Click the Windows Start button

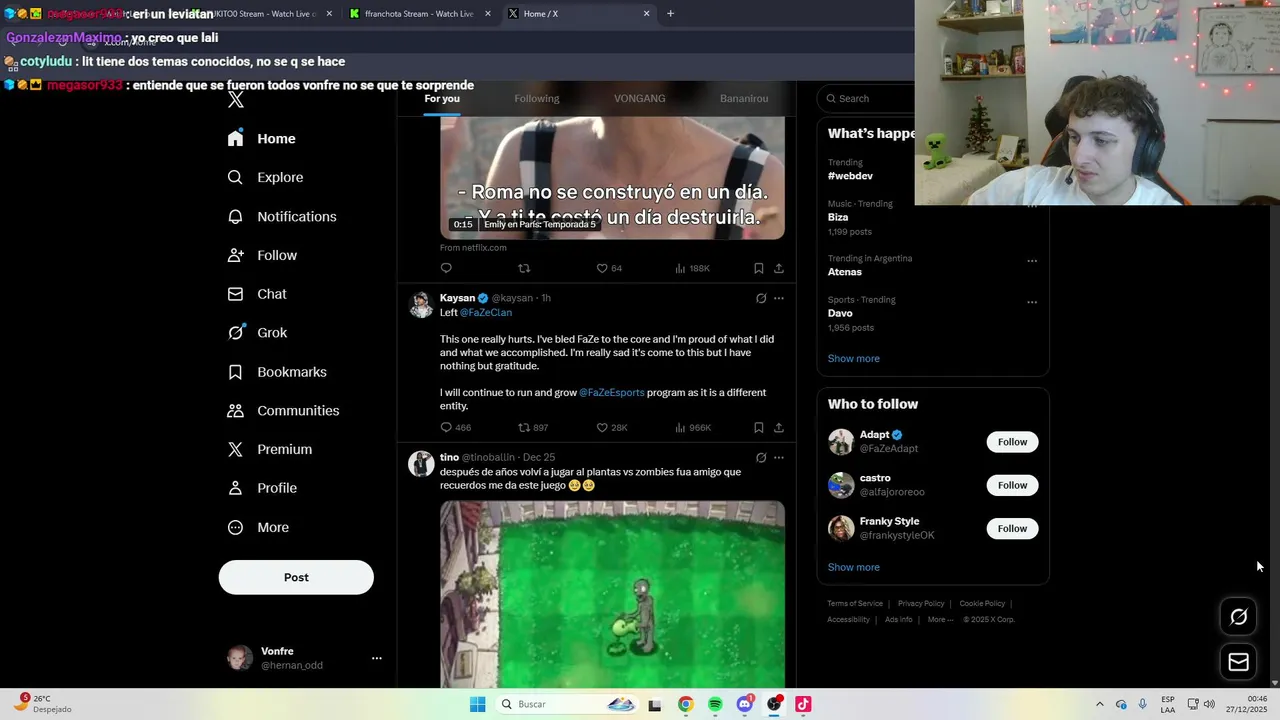pyautogui.click(x=478, y=705)
